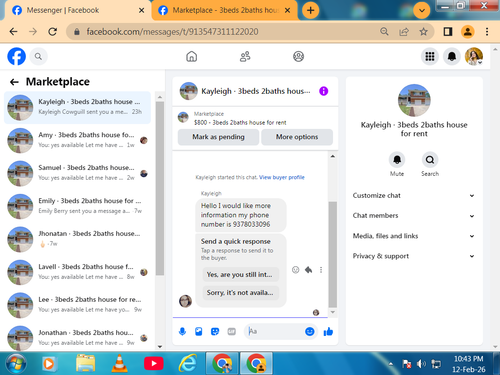The width and height of the screenshot is (500, 375).
Task: Click the house listing thumbnail in right panel
Action: tap(414, 100)
